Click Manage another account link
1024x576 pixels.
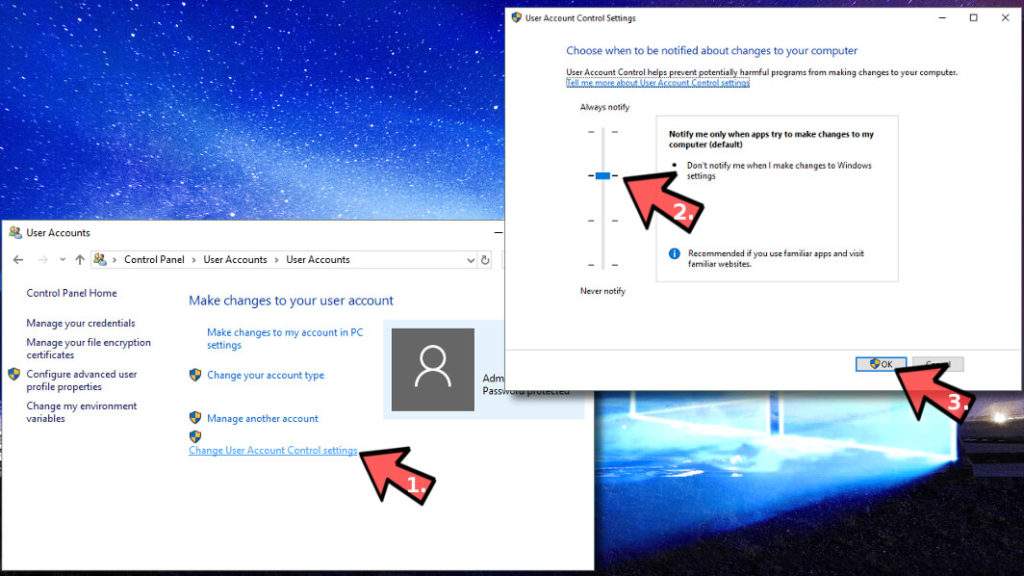(x=263, y=418)
